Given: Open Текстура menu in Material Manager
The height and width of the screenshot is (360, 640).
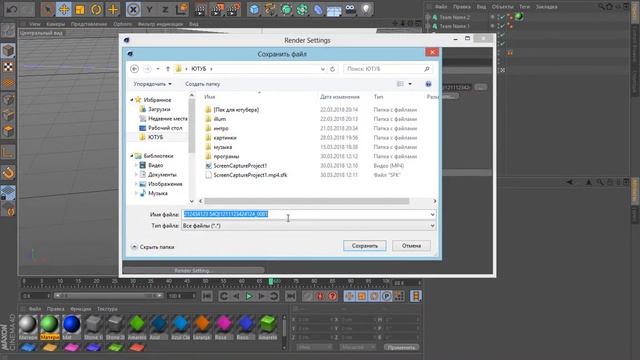Looking at the screenshot, I should (107, 309).
